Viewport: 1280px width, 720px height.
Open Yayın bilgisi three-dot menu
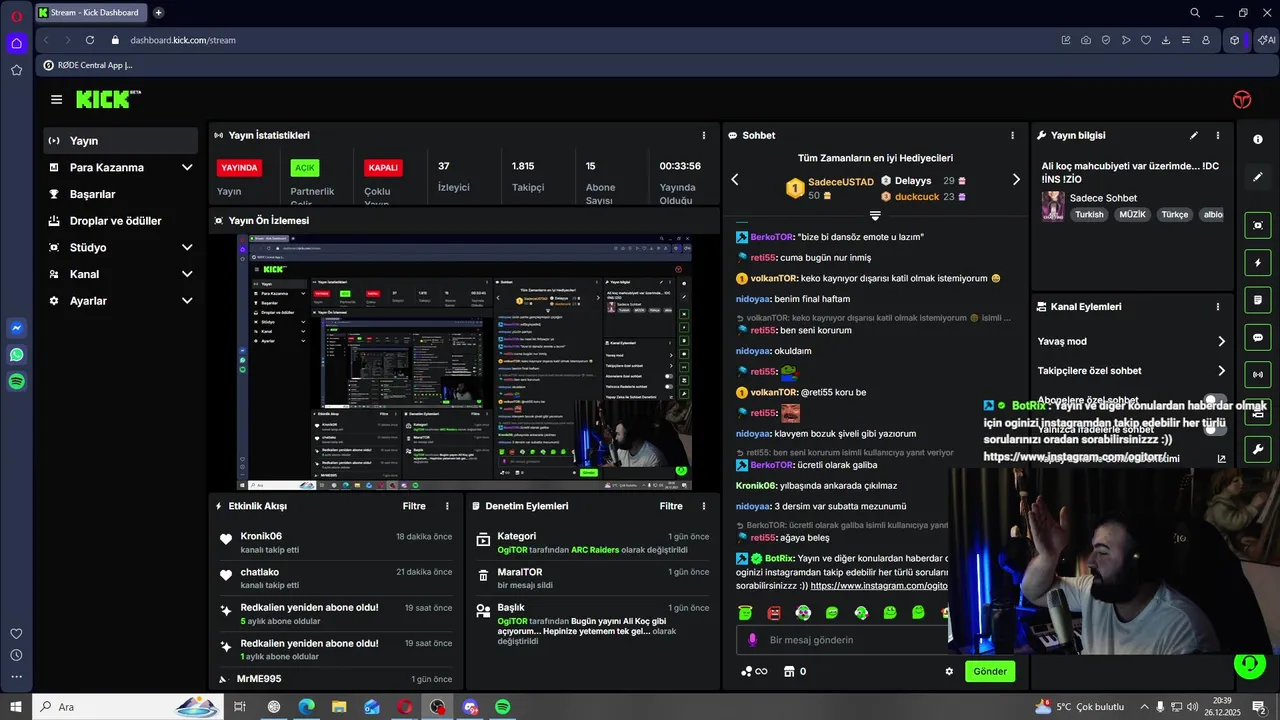click(1218, 135)
